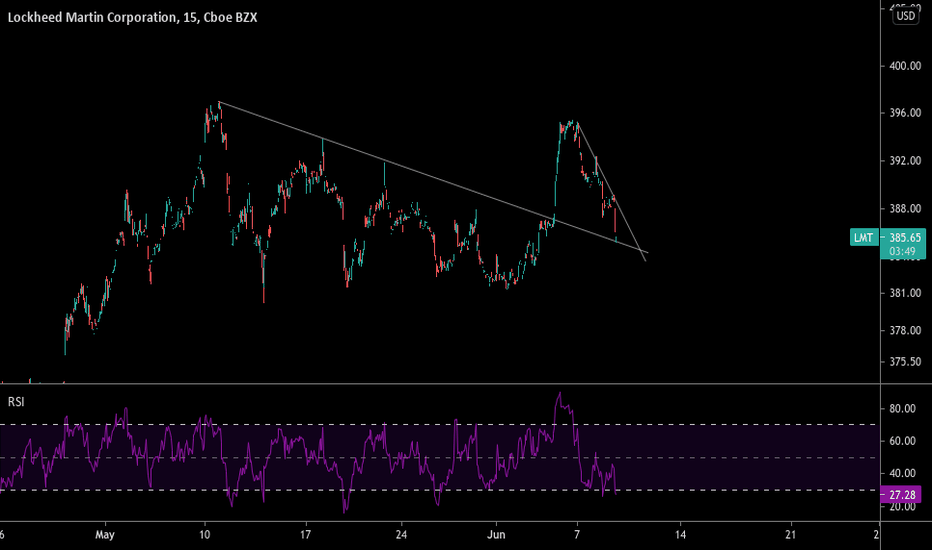Click the Jun label on time axis

[x=496, y=535]
